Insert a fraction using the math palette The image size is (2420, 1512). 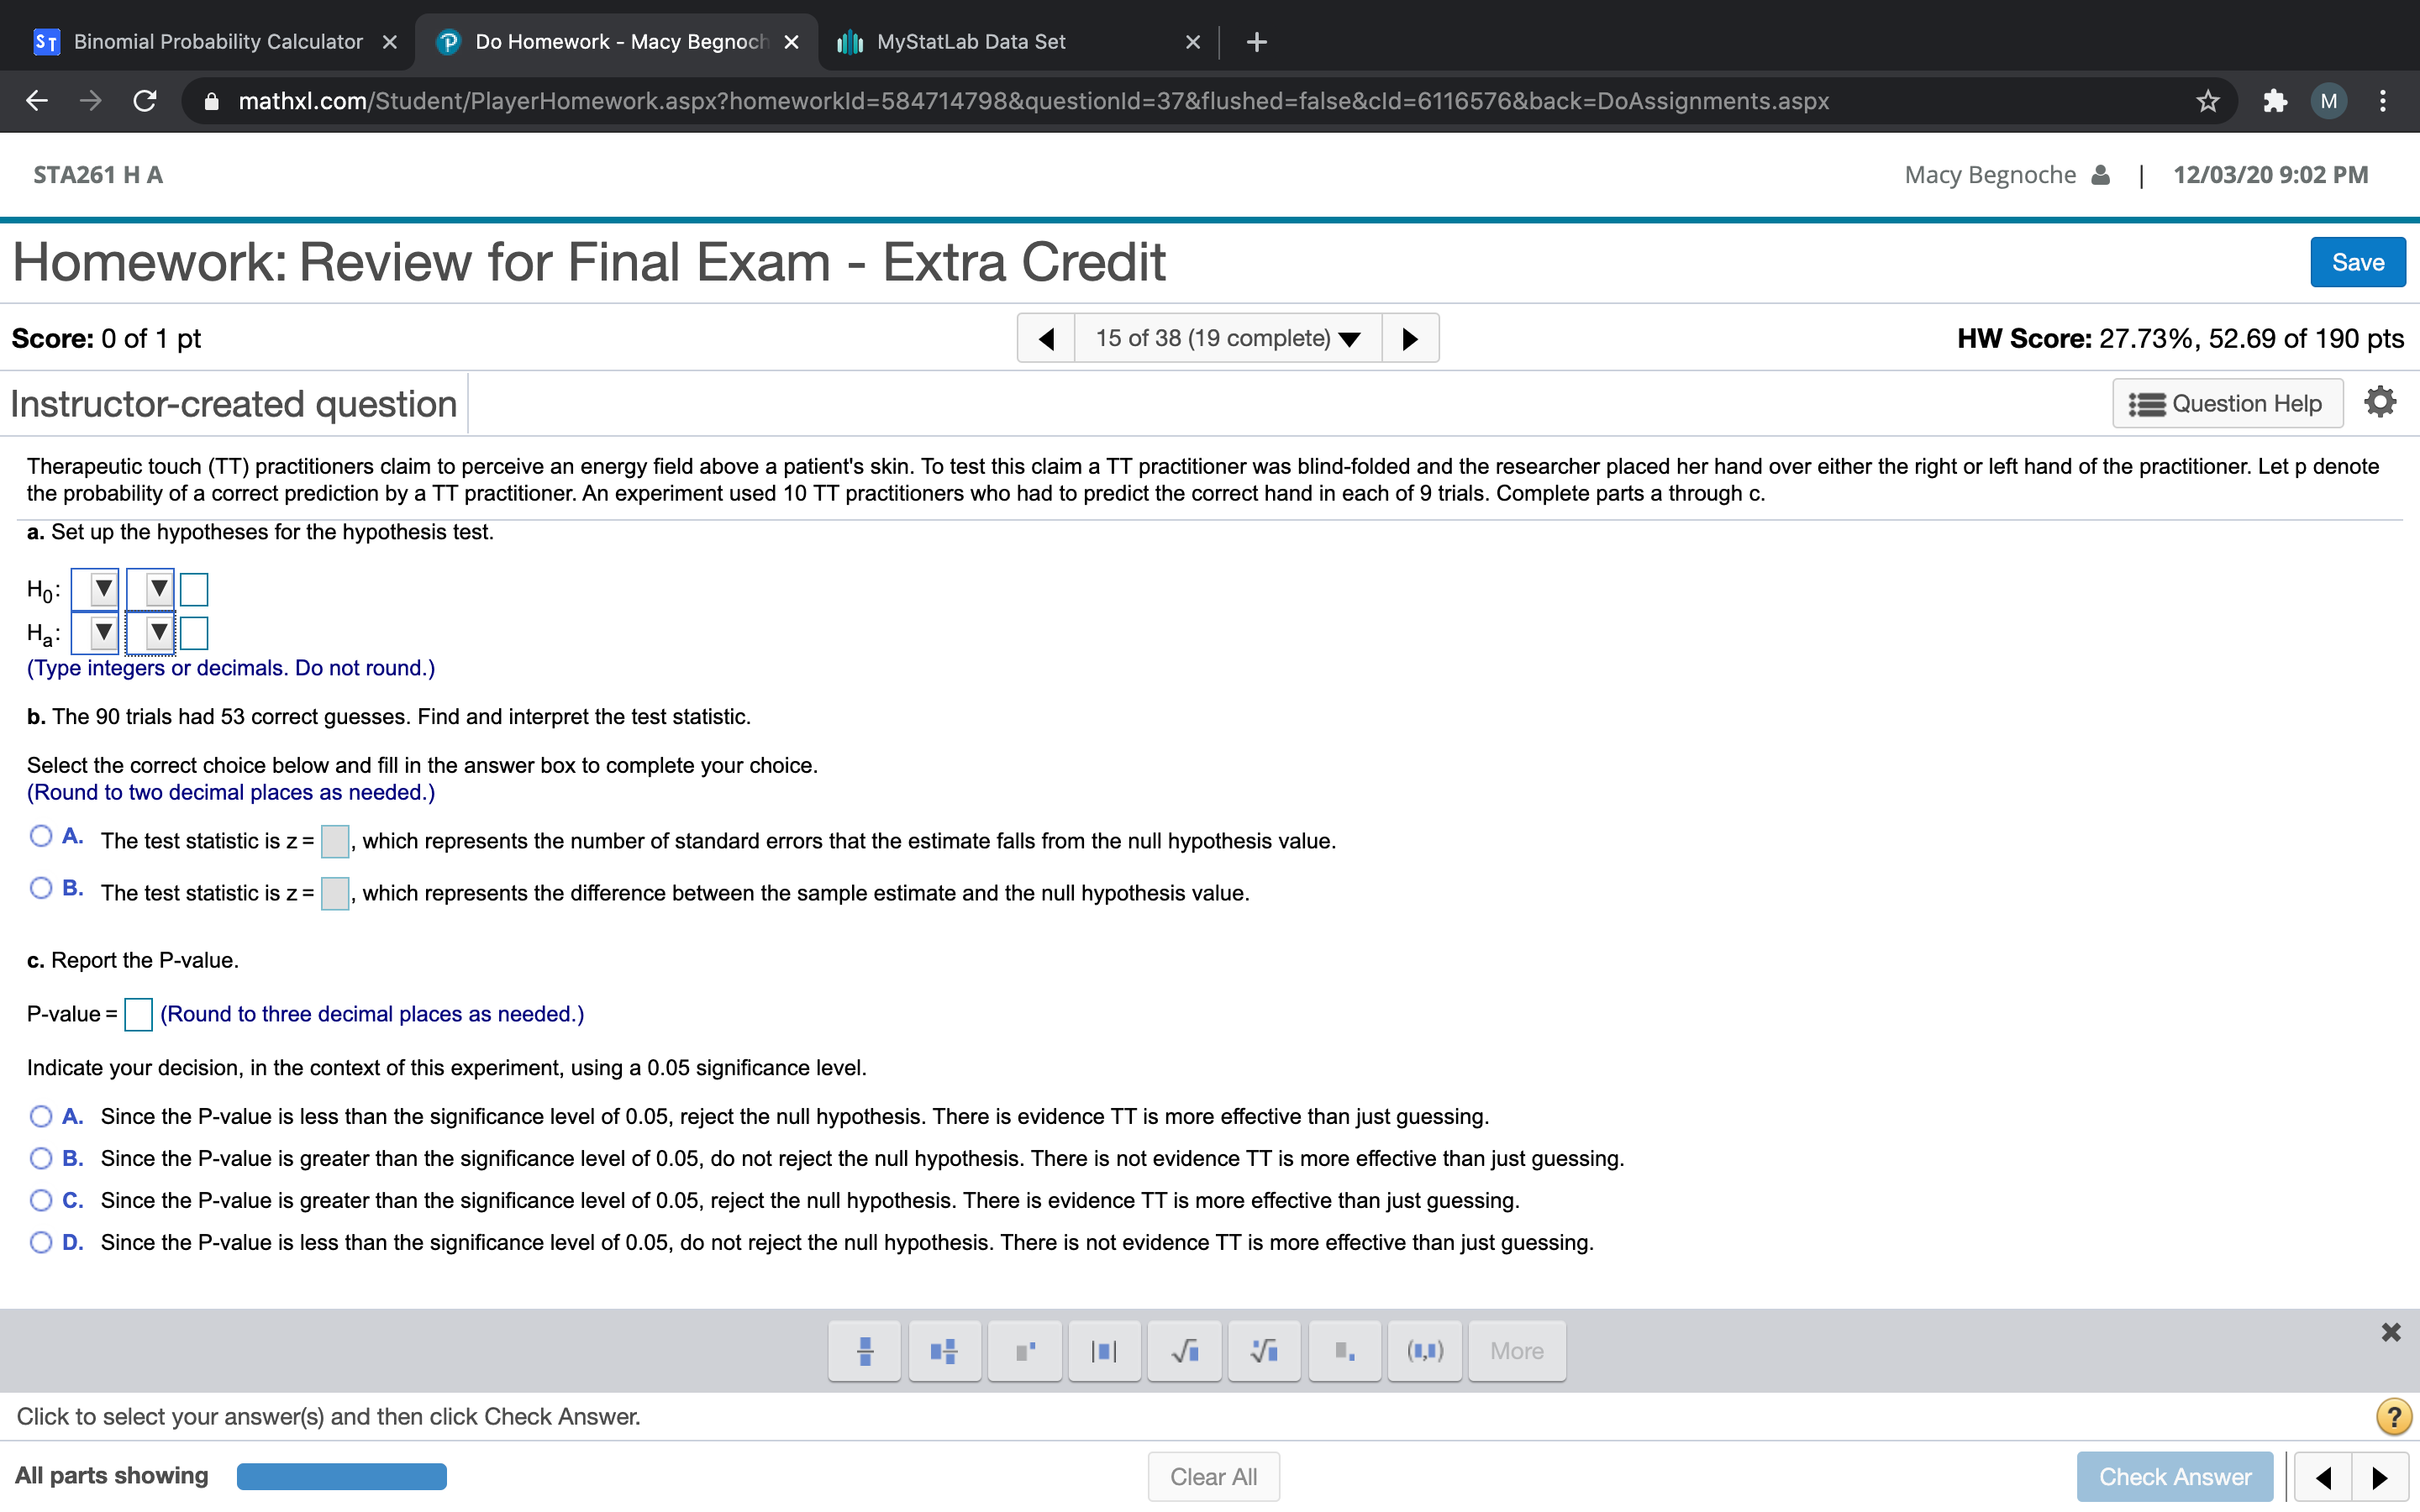coord(863,1350)
